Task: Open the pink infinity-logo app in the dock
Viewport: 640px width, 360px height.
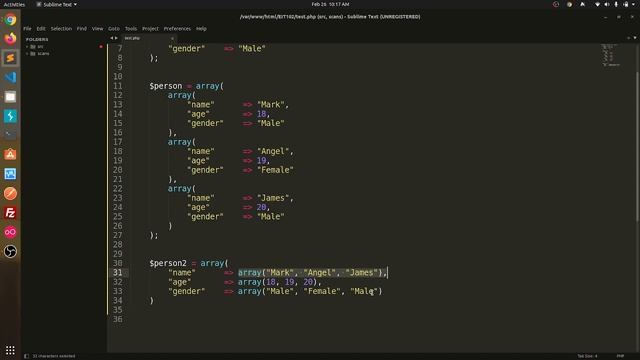Action: click(x=10, y=232)
